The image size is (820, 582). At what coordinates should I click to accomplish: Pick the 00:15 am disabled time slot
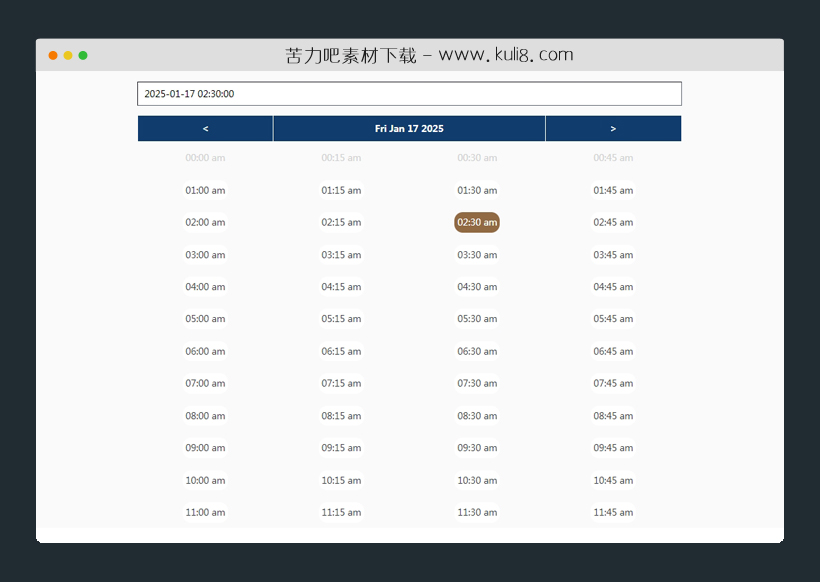341,158
